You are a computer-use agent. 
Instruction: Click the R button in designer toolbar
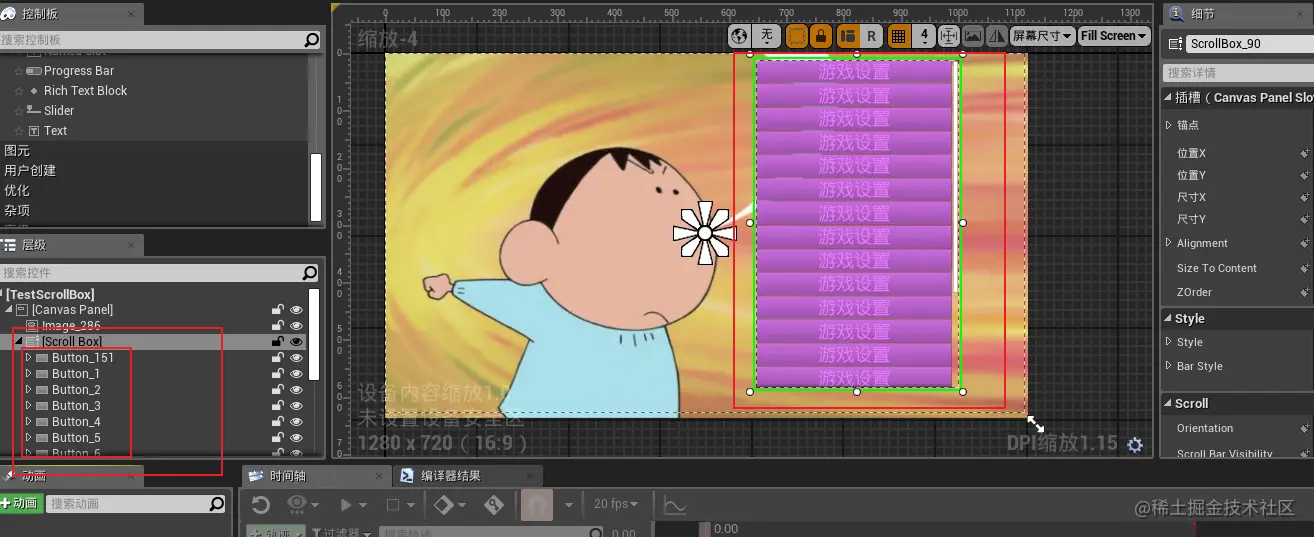[x=871, y=36]
